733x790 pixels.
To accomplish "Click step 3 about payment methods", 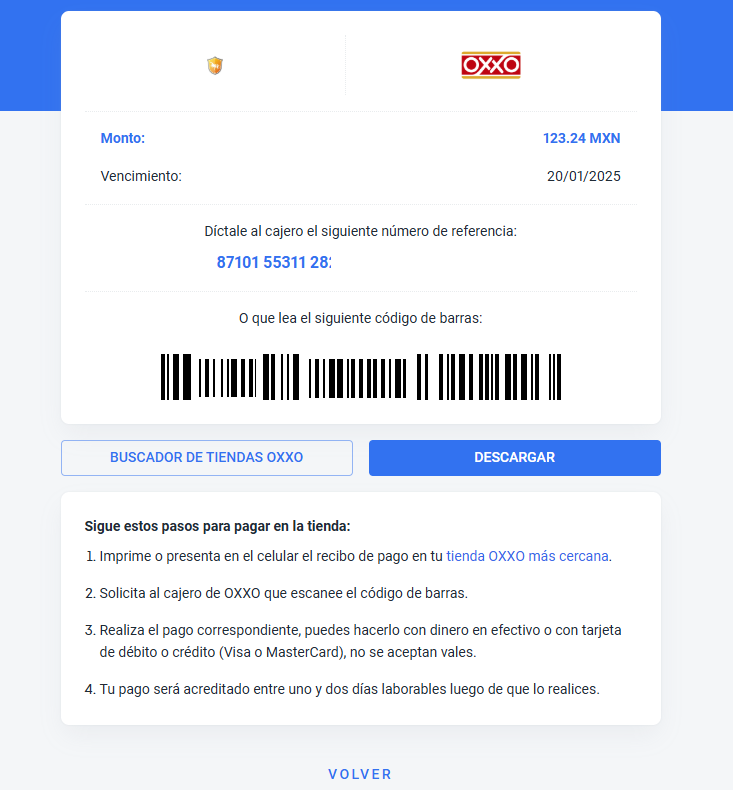I will click(354, 641).
